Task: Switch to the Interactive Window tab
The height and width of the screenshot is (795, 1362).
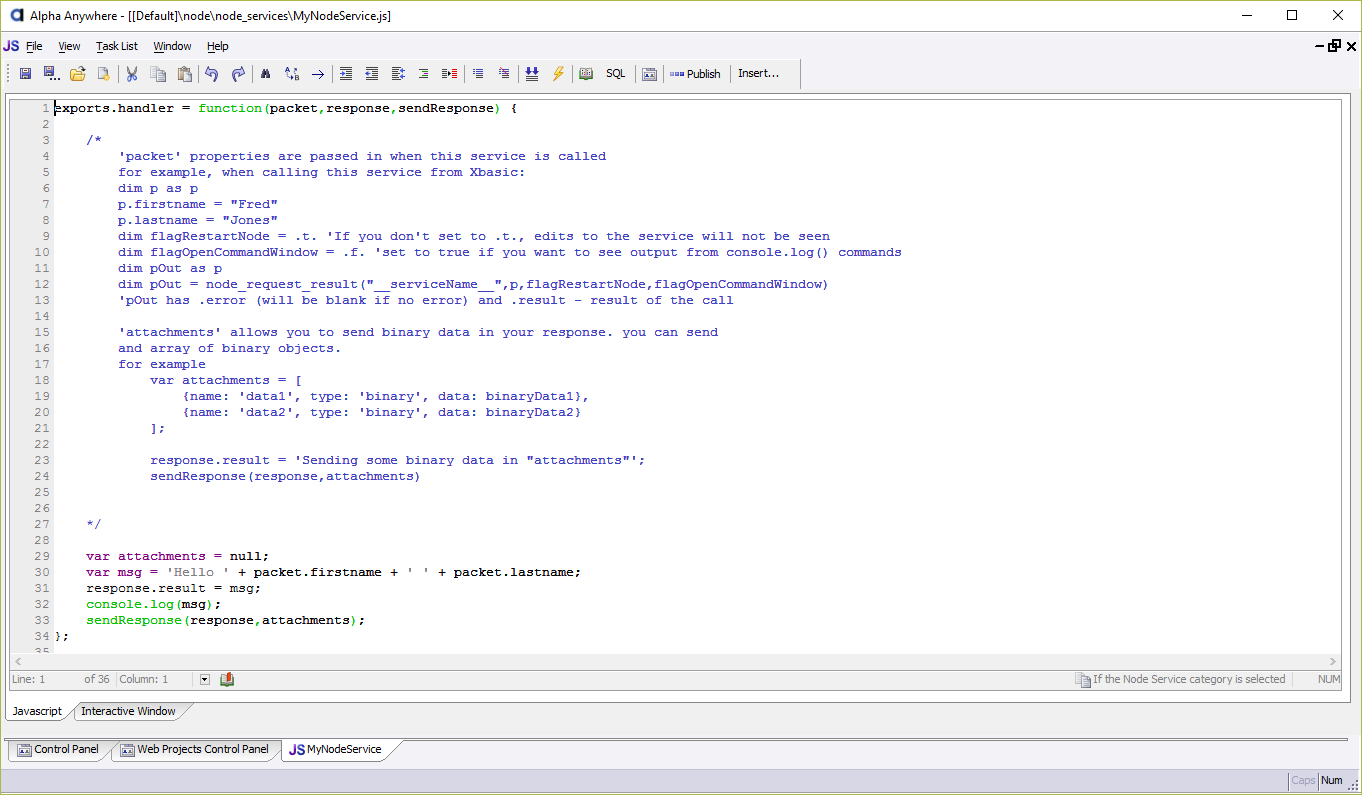Action: tap(128, 711)
